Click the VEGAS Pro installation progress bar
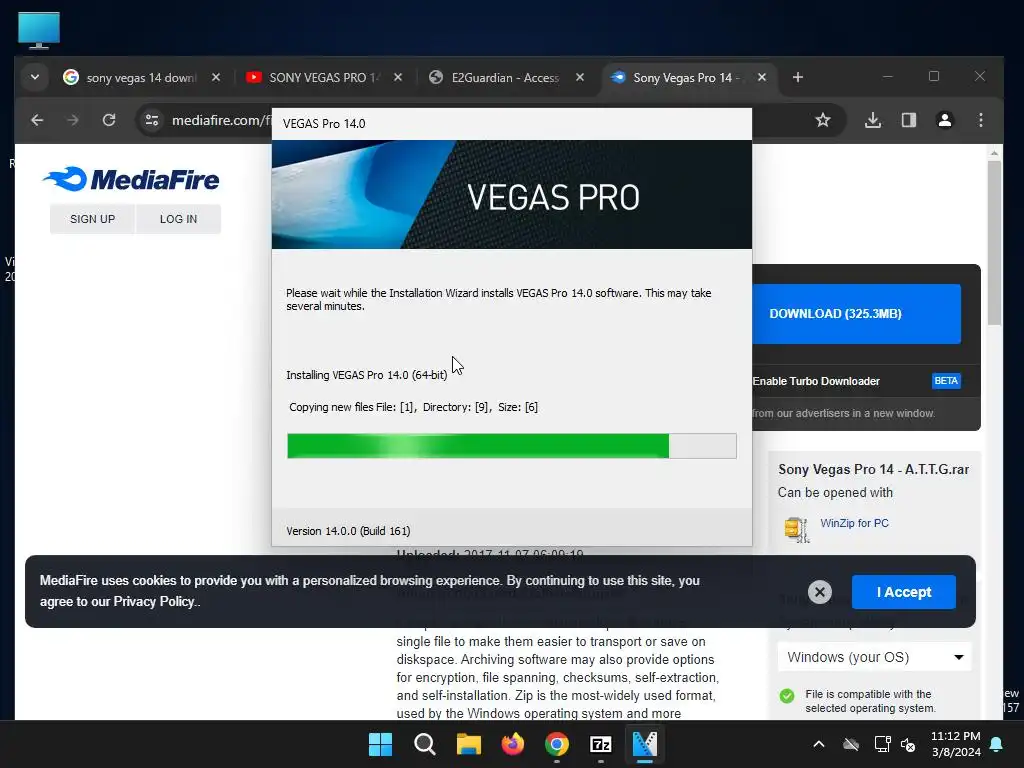The height and width of the screenshot is (768, 1024). [511, 446]
